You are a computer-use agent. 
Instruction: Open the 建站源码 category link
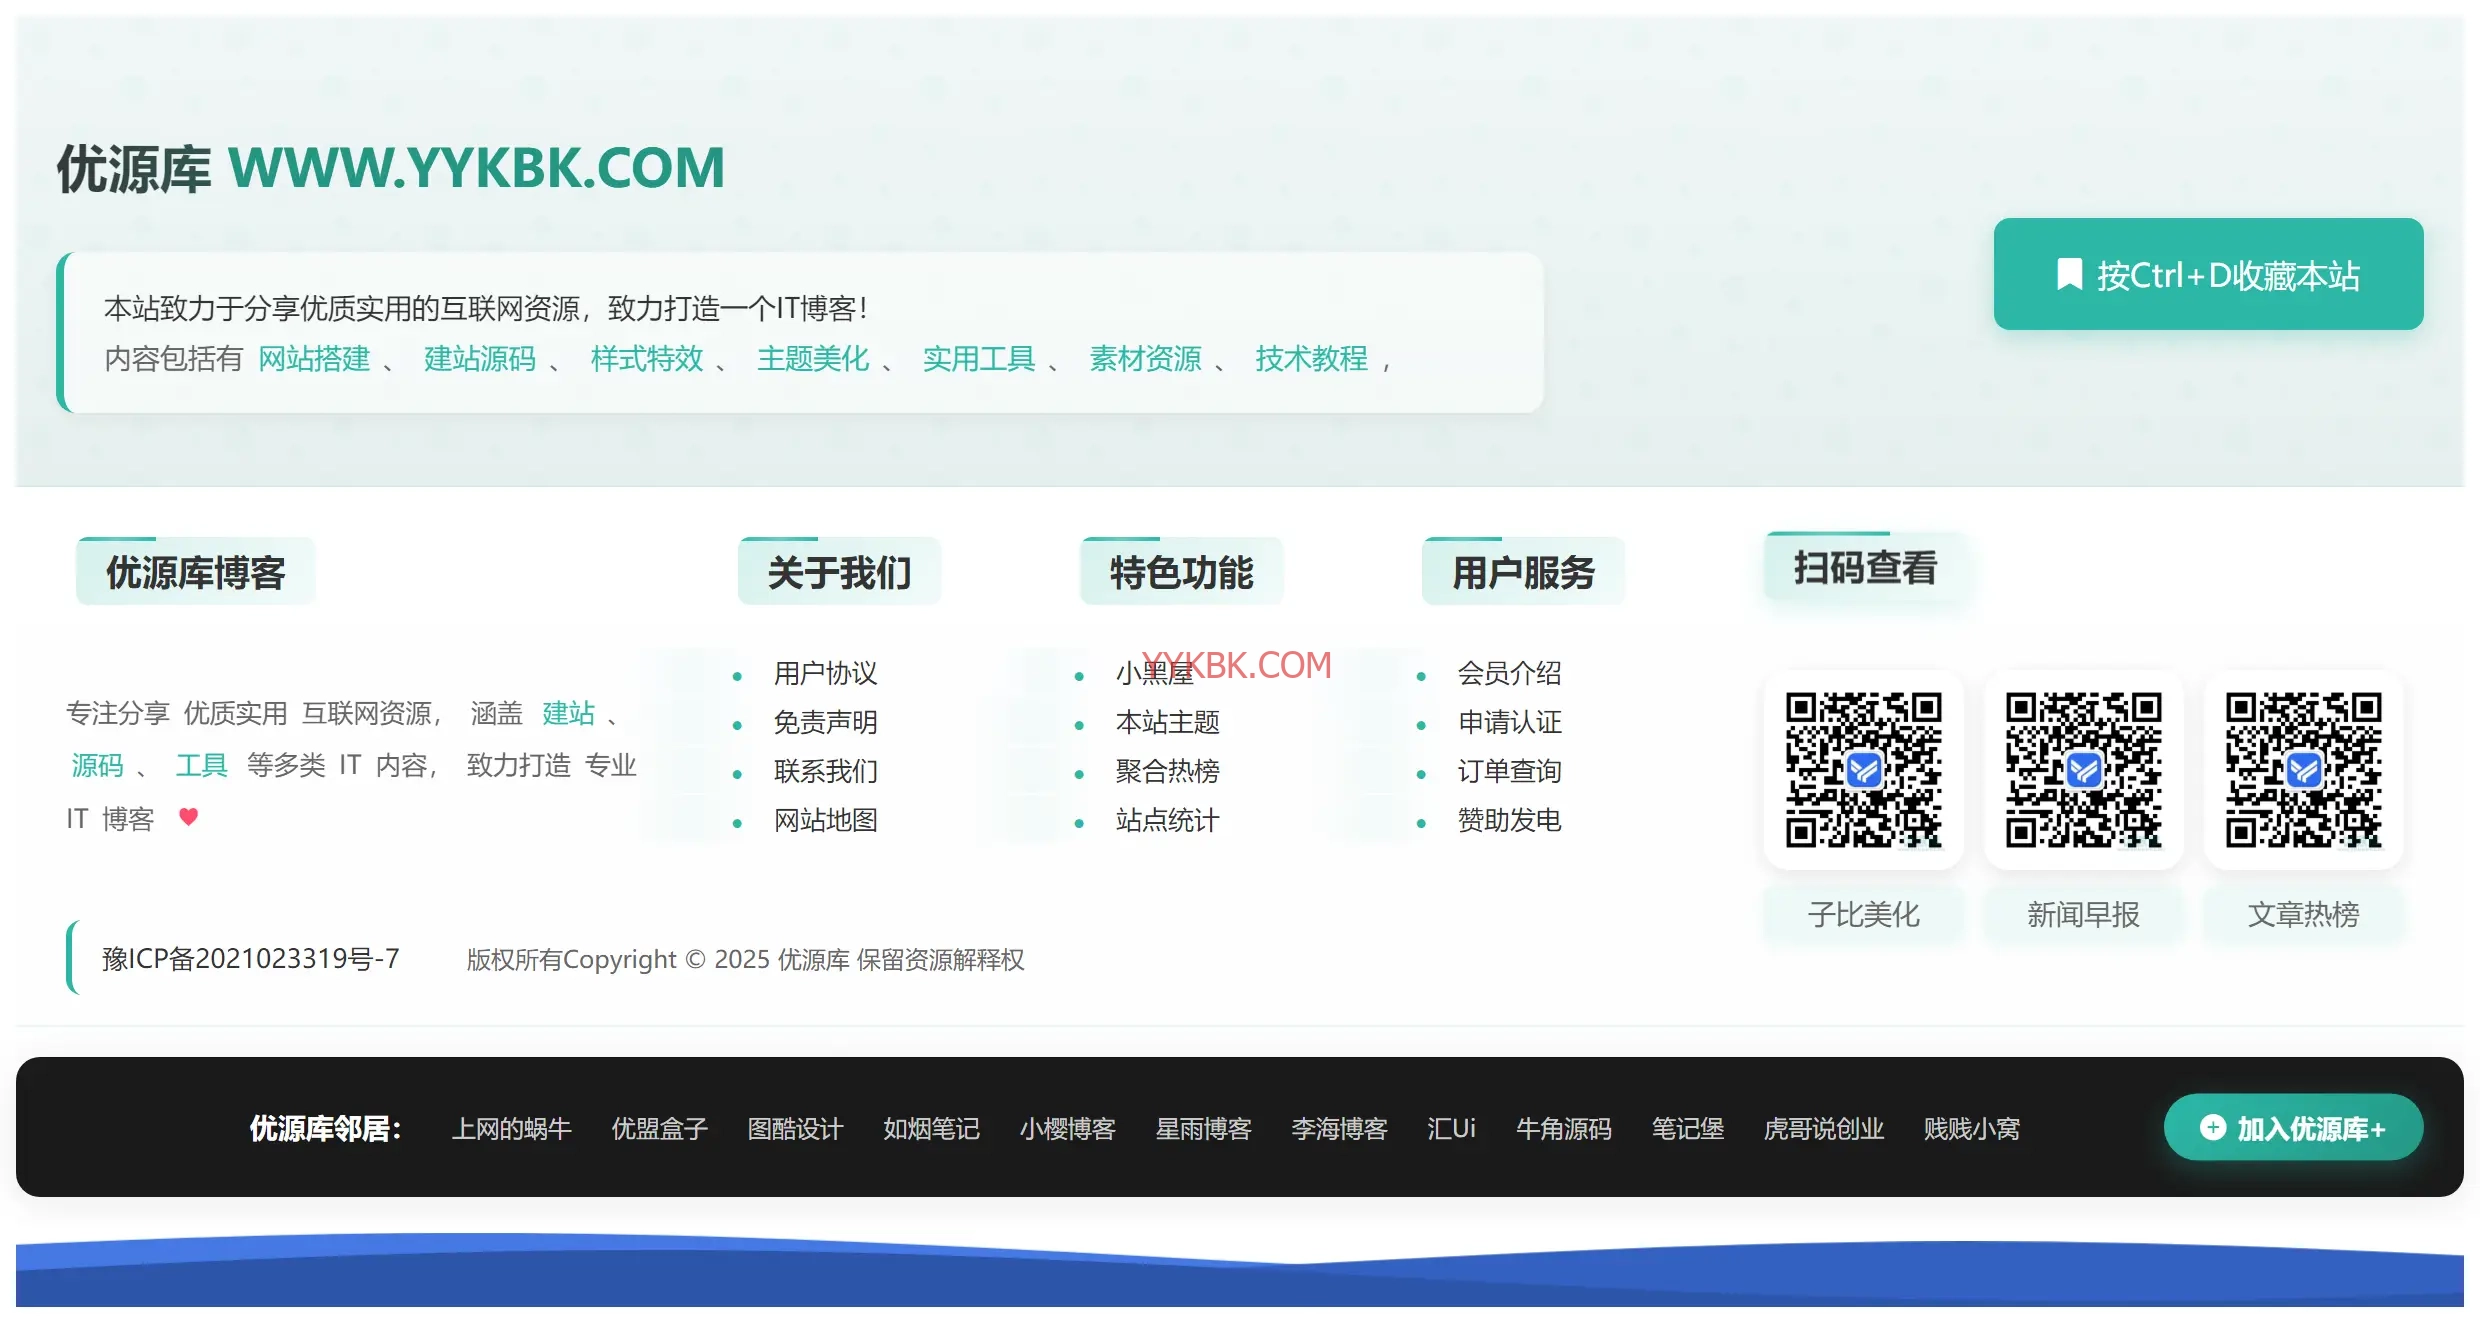480,358
